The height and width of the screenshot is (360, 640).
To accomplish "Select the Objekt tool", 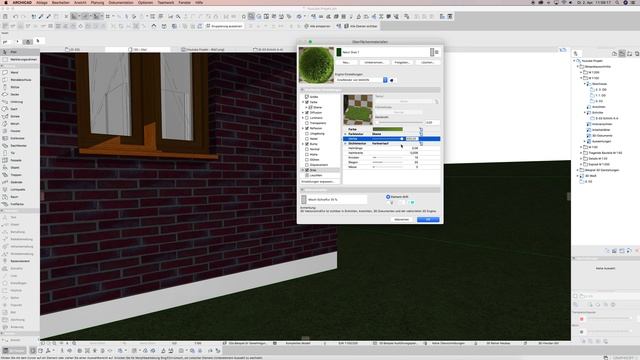I will coord(19,167).
